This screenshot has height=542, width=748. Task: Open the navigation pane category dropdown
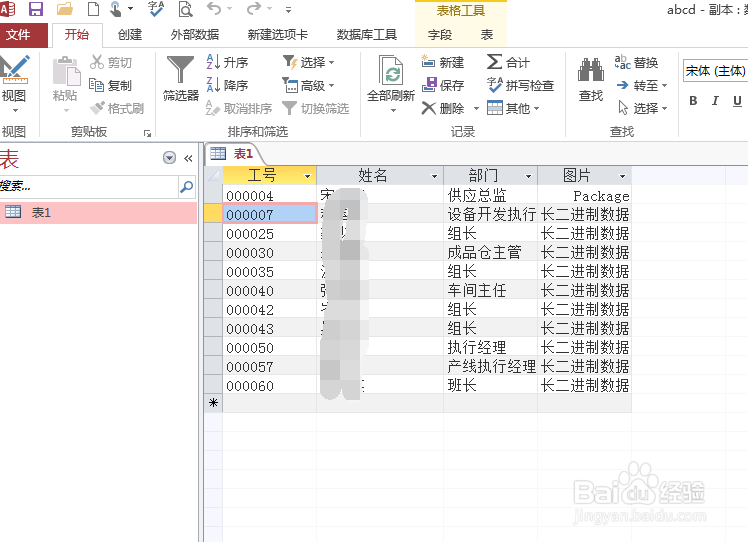(169, 158)
